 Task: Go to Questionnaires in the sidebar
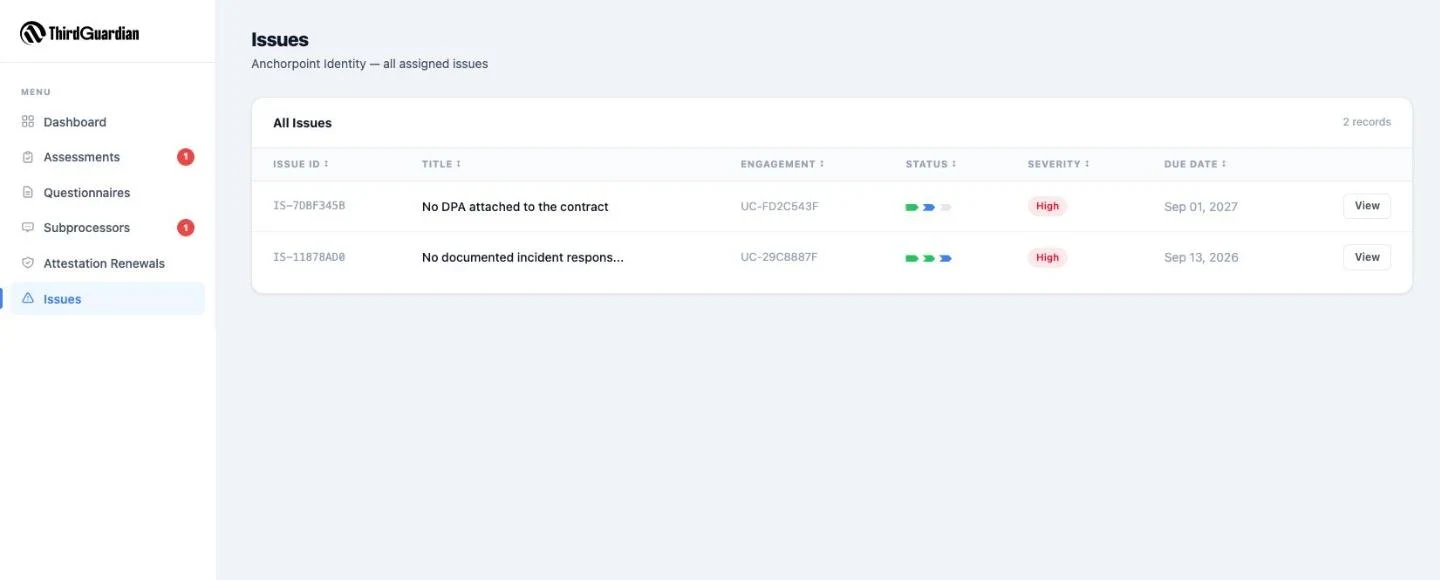click(108, 192)
